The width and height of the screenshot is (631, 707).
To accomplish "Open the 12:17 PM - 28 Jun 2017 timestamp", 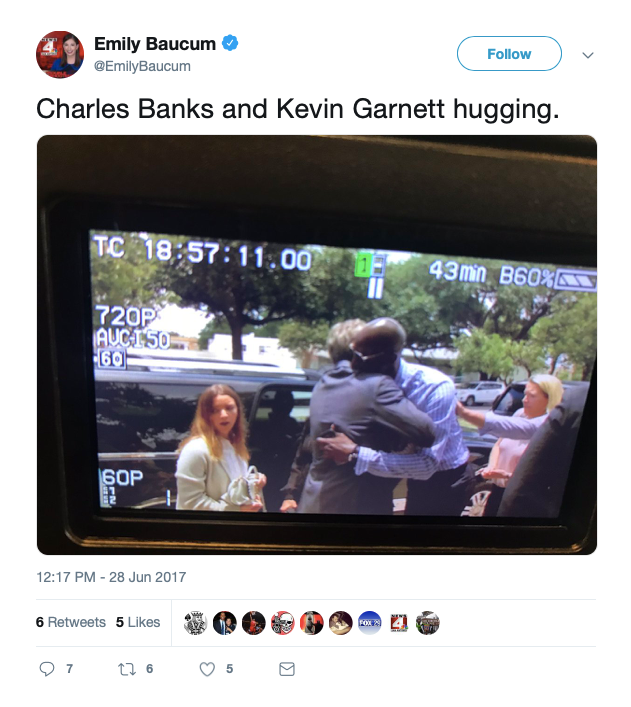I will click(x=111, y=577).
